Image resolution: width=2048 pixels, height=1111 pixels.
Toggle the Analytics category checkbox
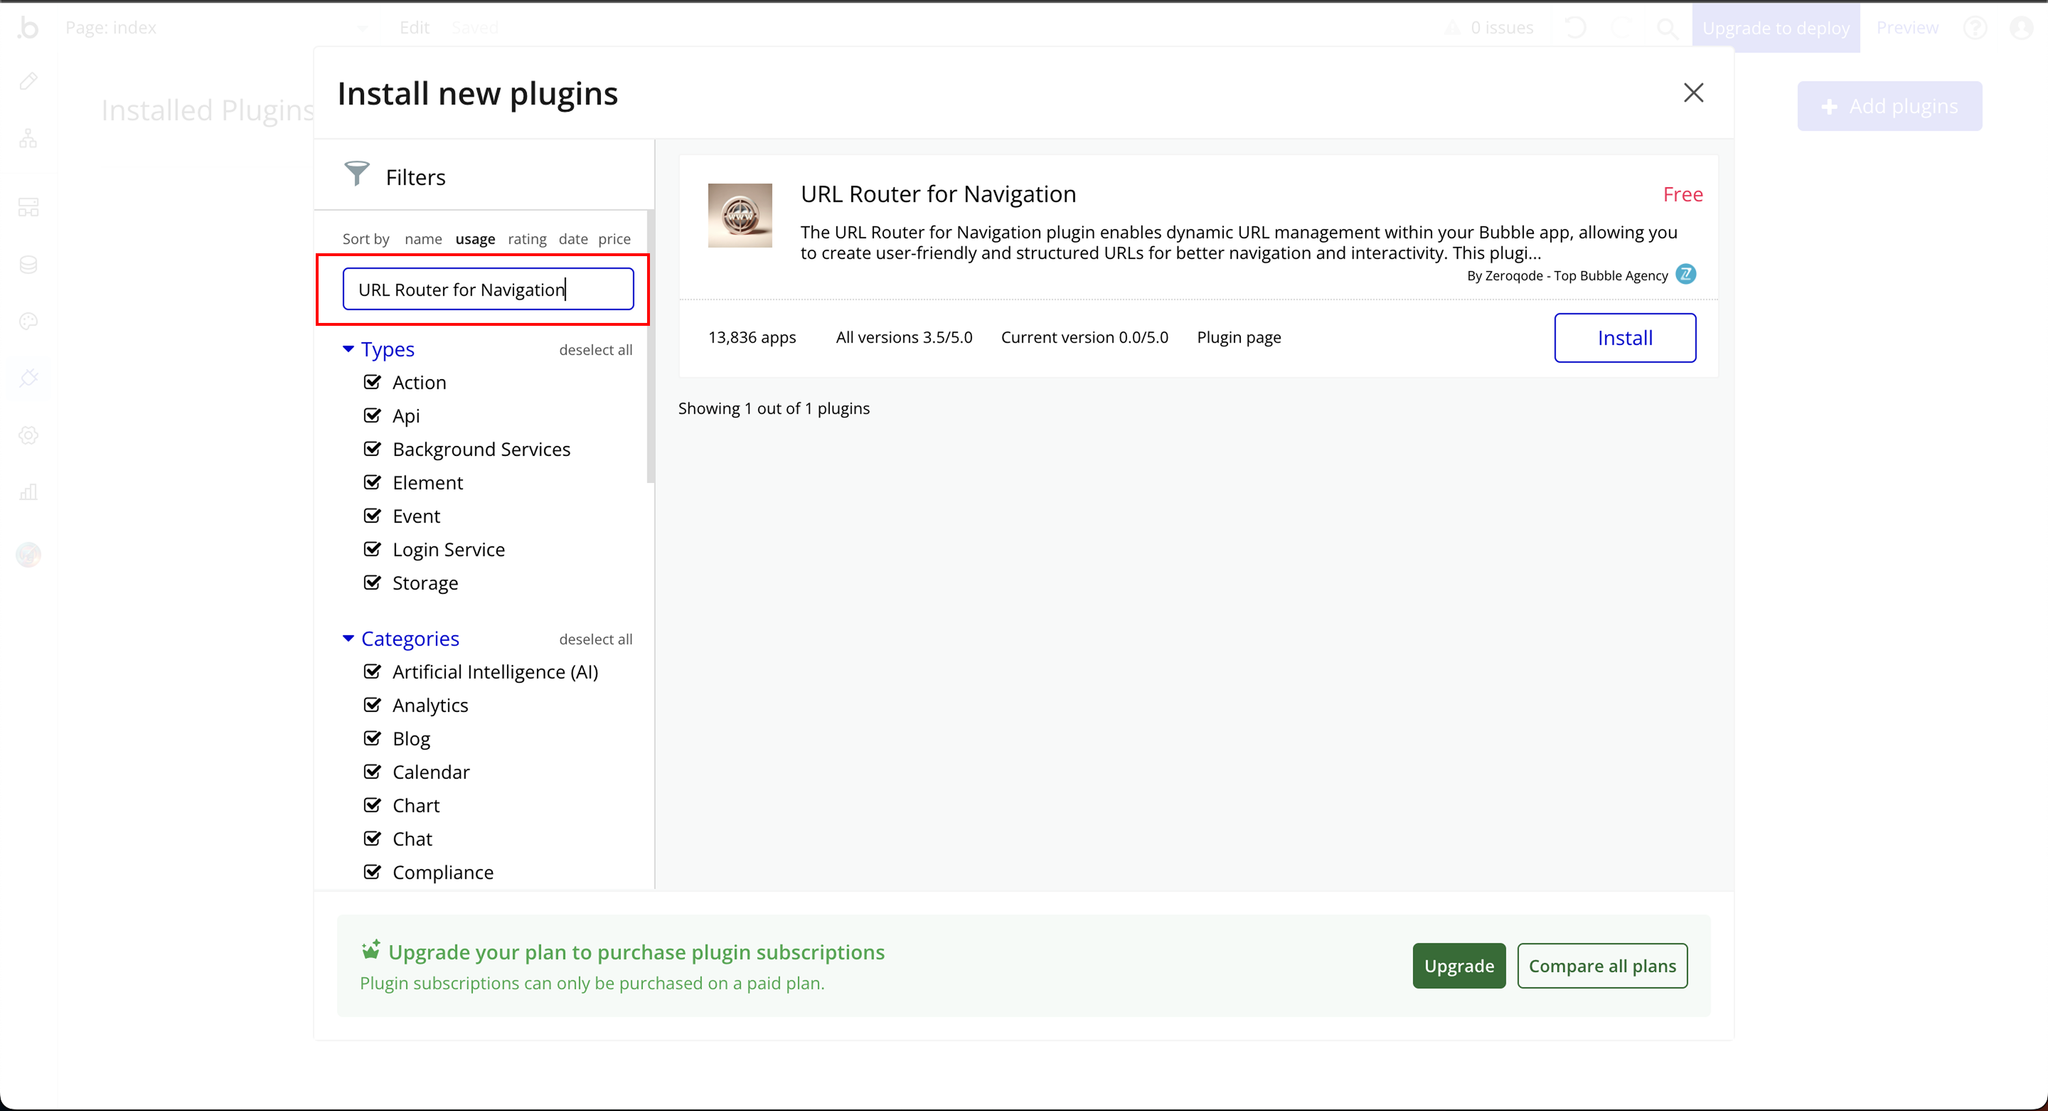coord(372,705)
